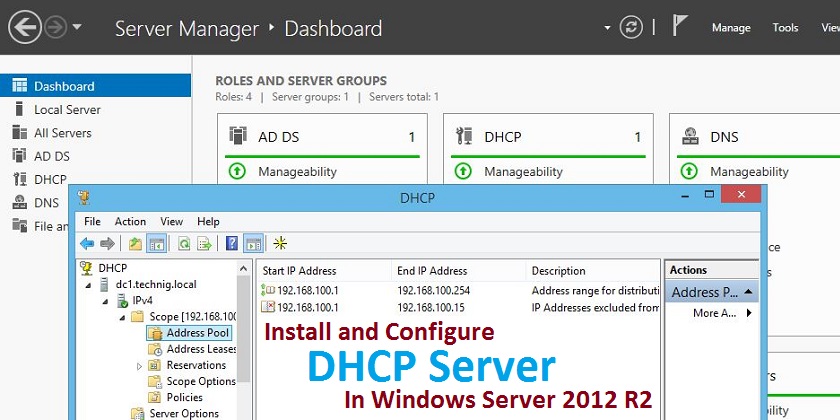Viewport: 840px width, 420px height.
Task: Click the Export List toolbar icon
Action: pos(205,244)
